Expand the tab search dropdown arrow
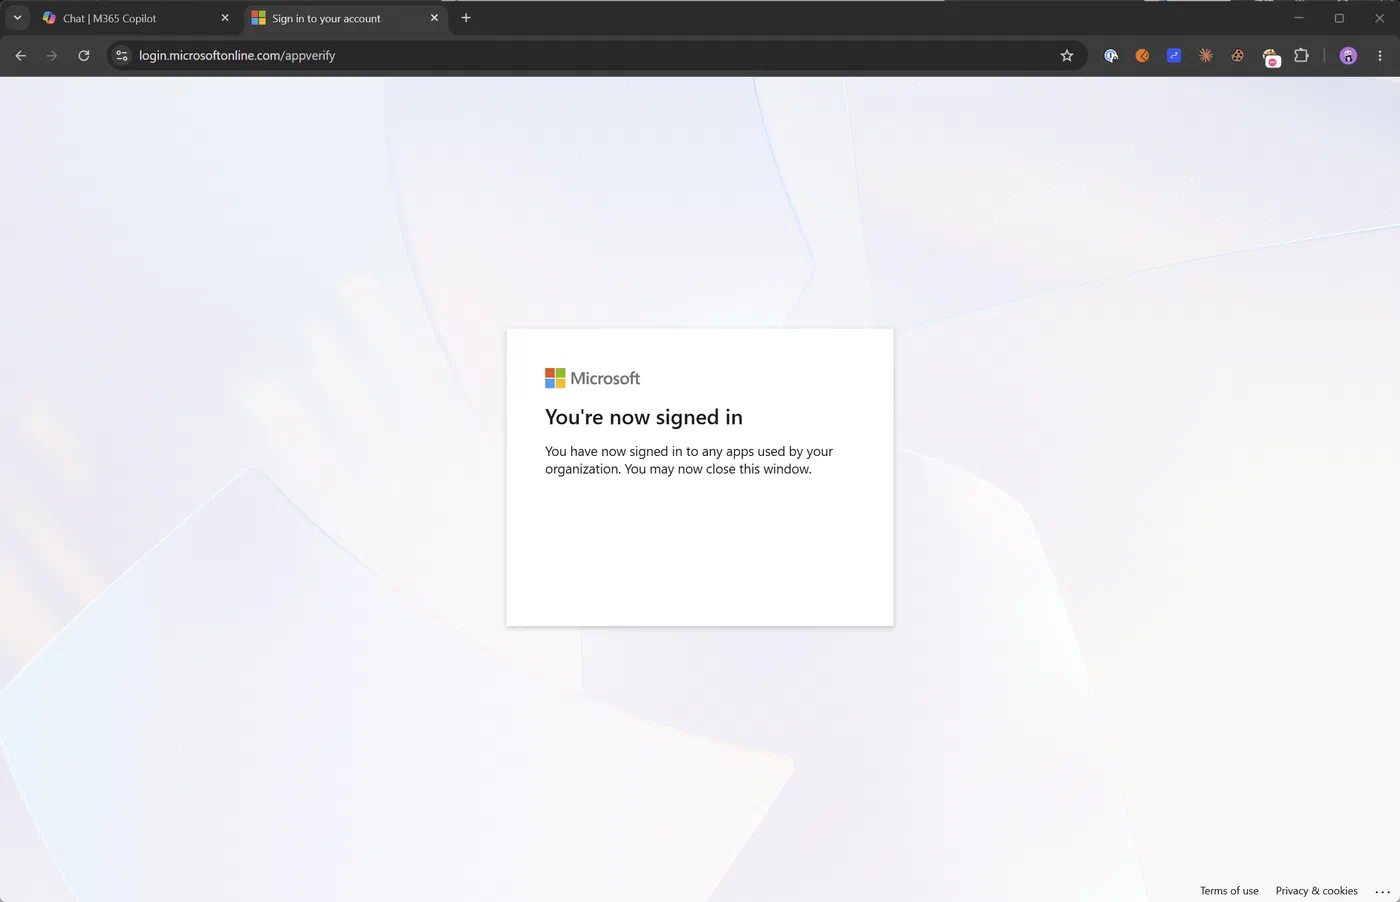 (x=17, y=18)
